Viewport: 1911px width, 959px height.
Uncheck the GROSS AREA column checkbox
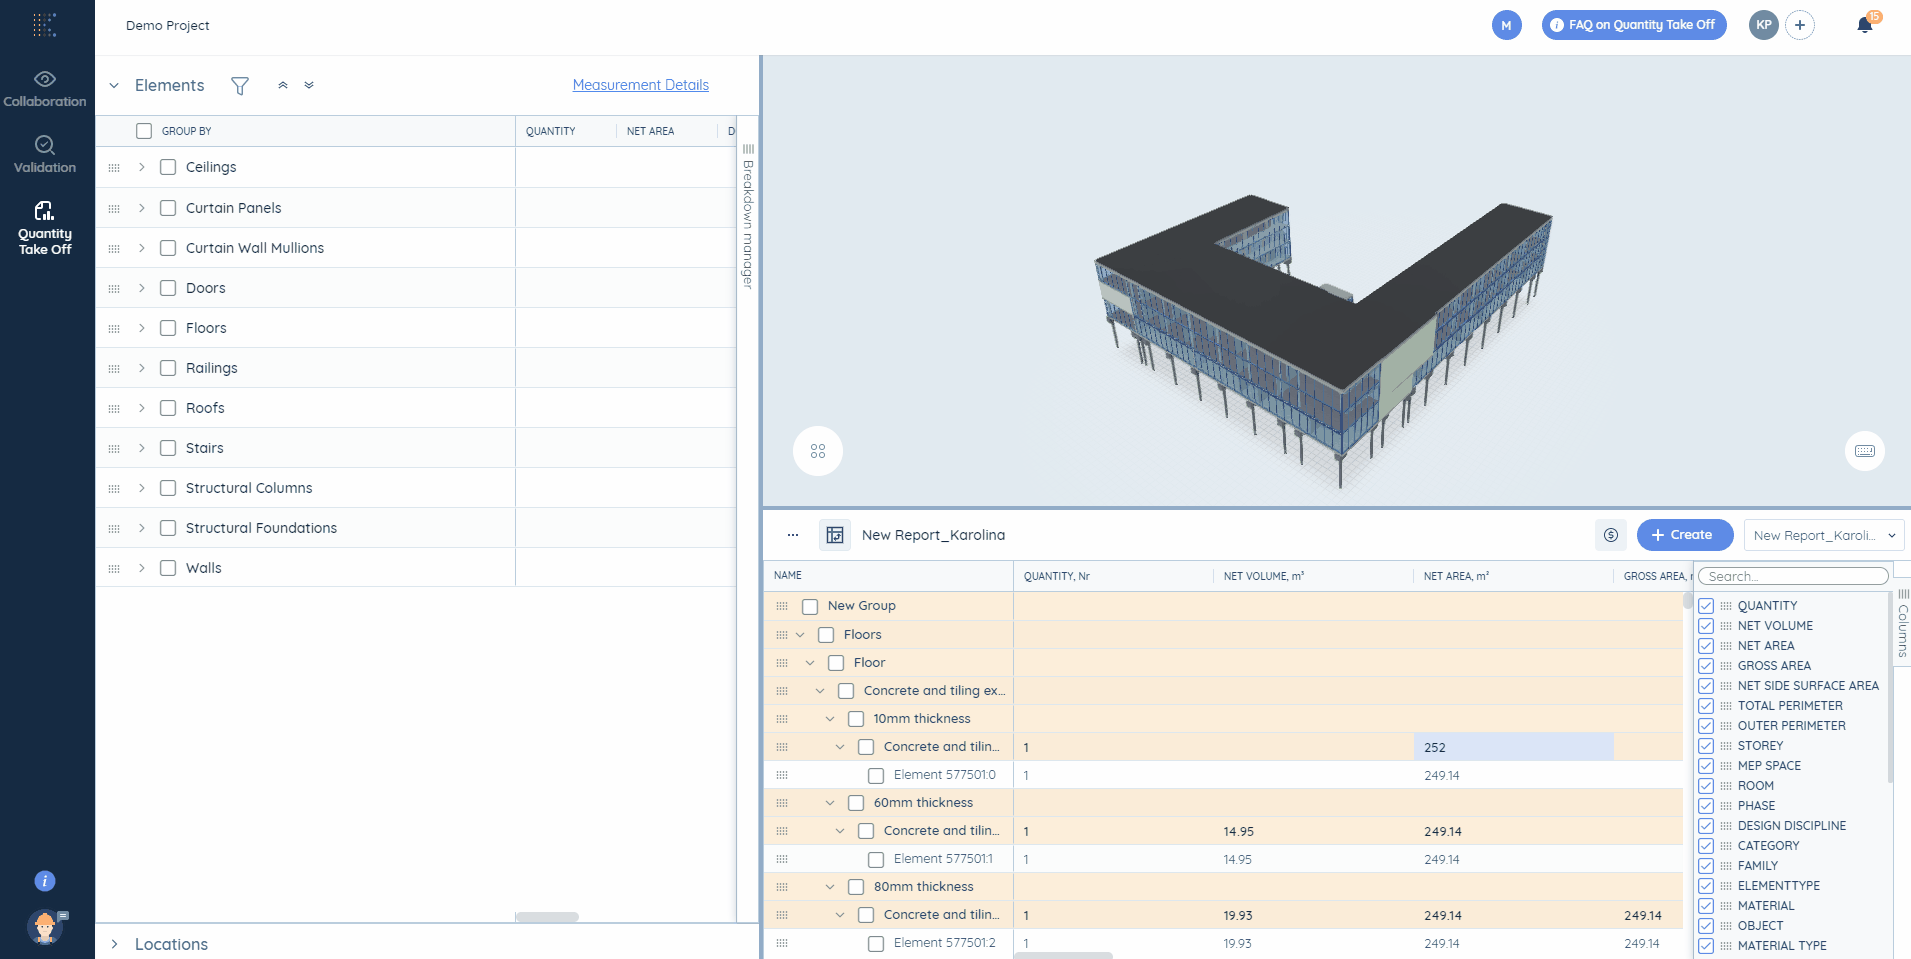(x=1706, y=666)
